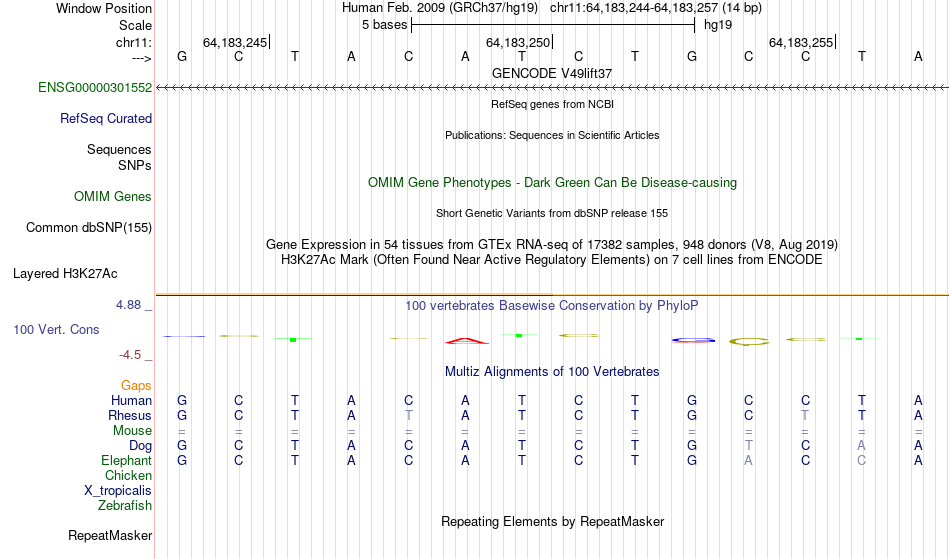Click the scale bar line above the ruler
950x559 pixels.
[553, 25]
